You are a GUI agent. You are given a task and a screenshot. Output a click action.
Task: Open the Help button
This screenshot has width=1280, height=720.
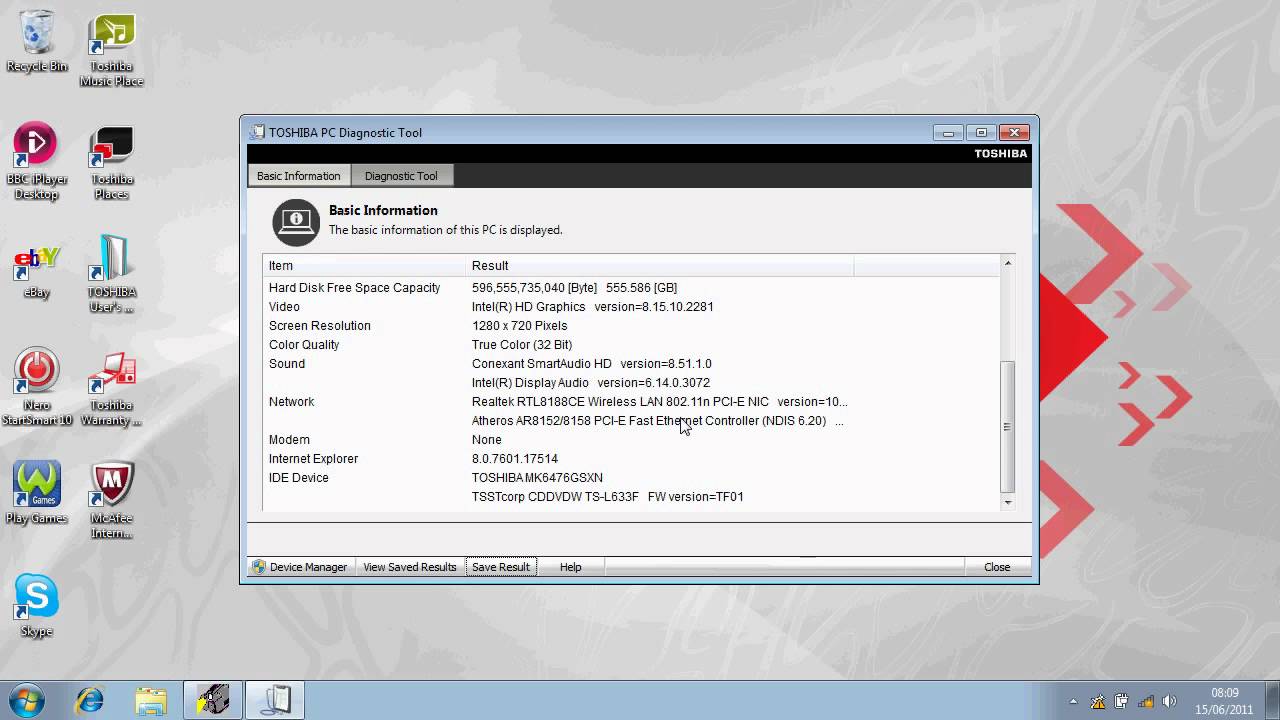pyautogui.click(x=570, y=567)
